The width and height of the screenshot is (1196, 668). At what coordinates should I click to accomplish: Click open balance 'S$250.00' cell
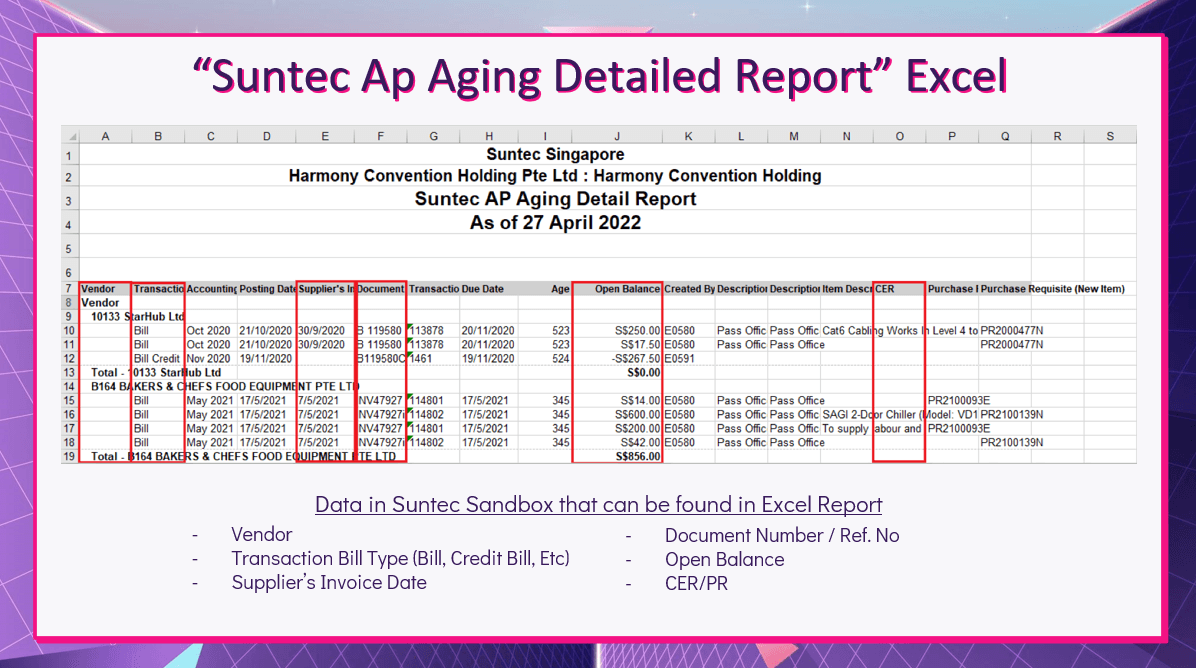pyautogui.click(x=640, y=331)
